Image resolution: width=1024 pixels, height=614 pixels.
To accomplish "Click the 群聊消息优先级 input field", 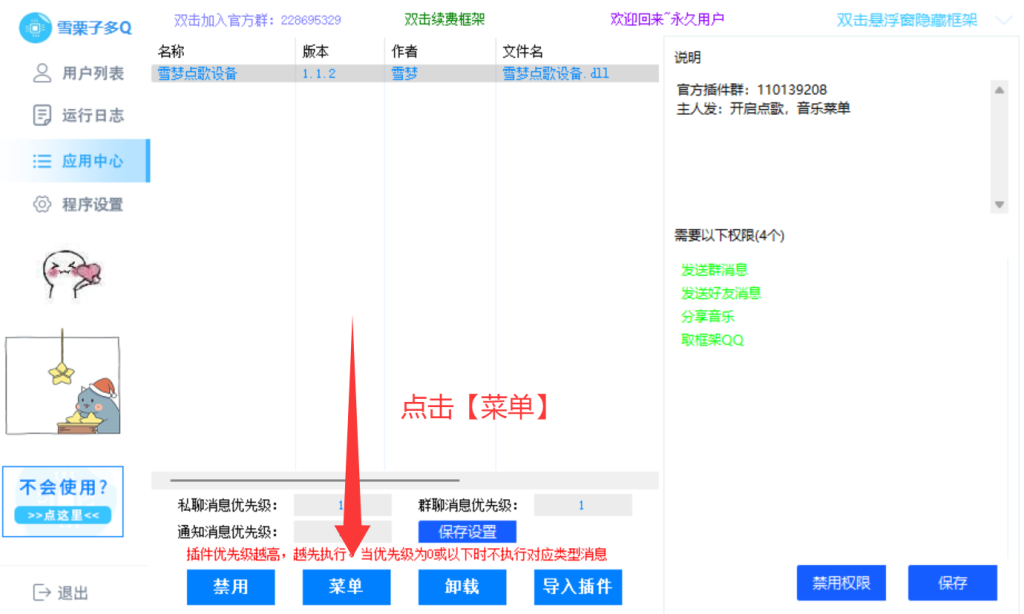I will (581, 506).
